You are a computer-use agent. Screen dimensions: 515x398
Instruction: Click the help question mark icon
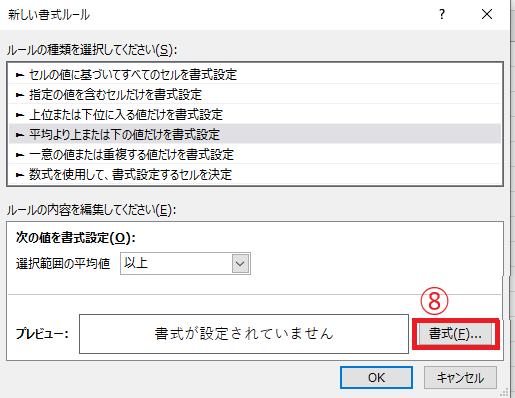[x=442, y=14]
